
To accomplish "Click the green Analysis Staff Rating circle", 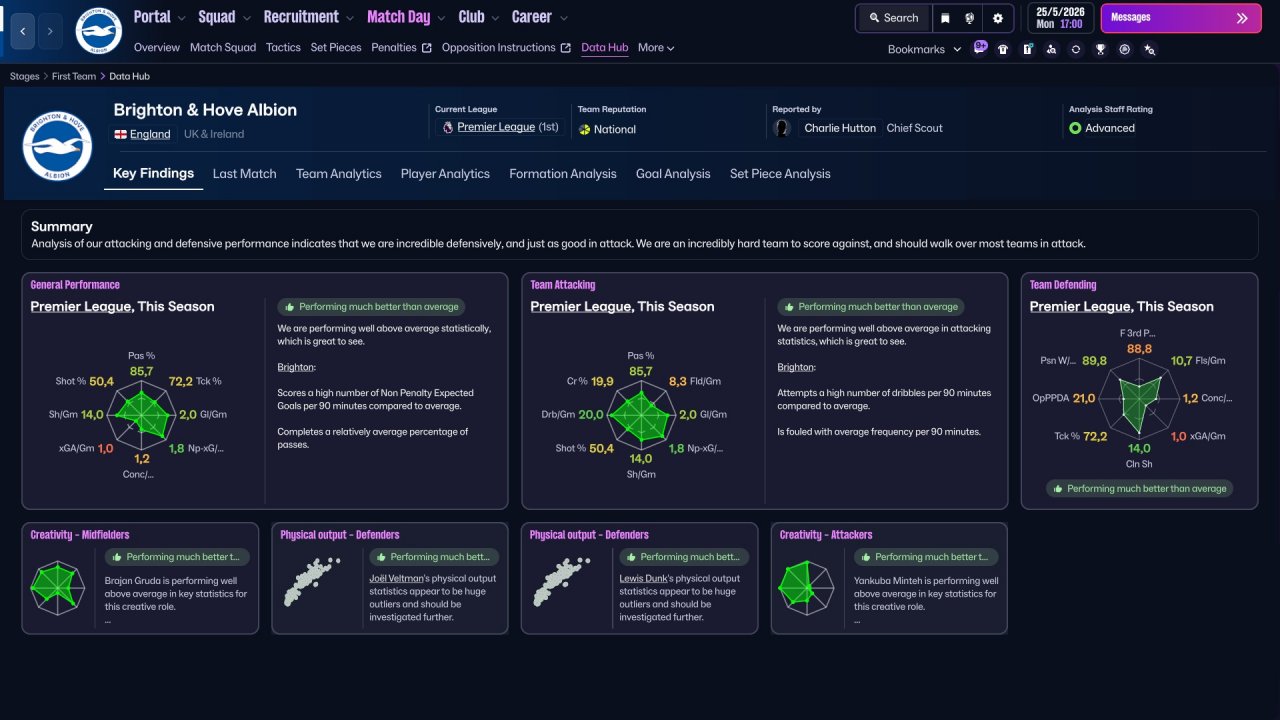I will coord(1075,128).
